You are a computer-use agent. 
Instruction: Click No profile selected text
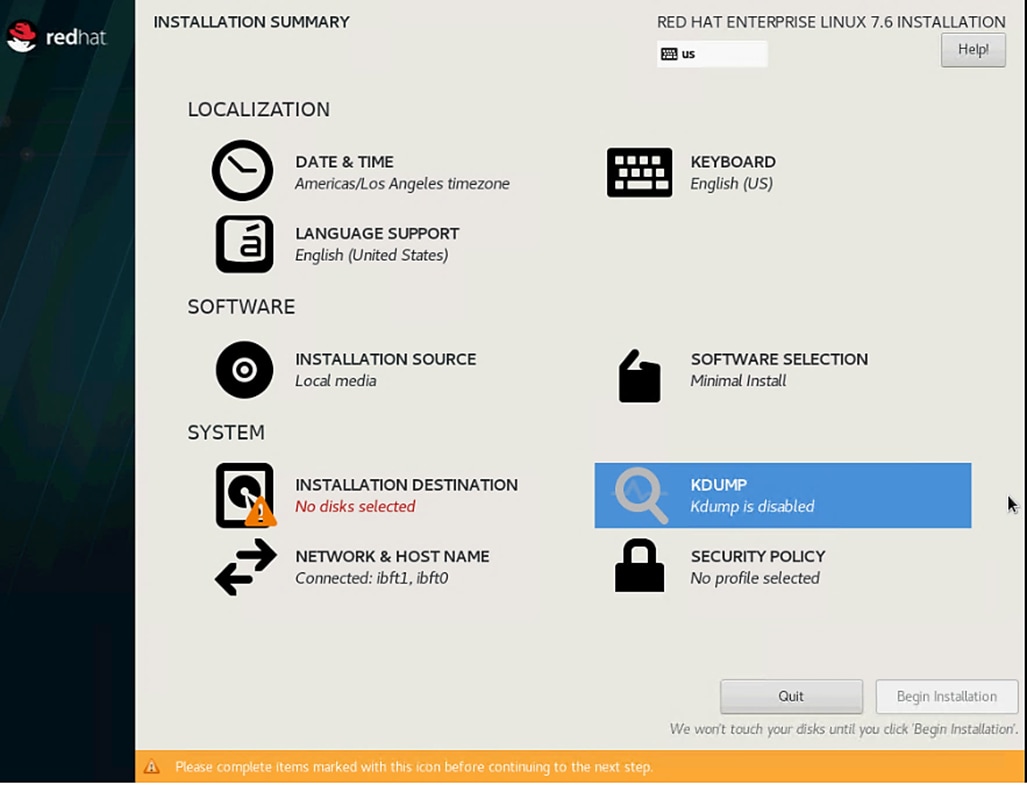click(755, 578)
